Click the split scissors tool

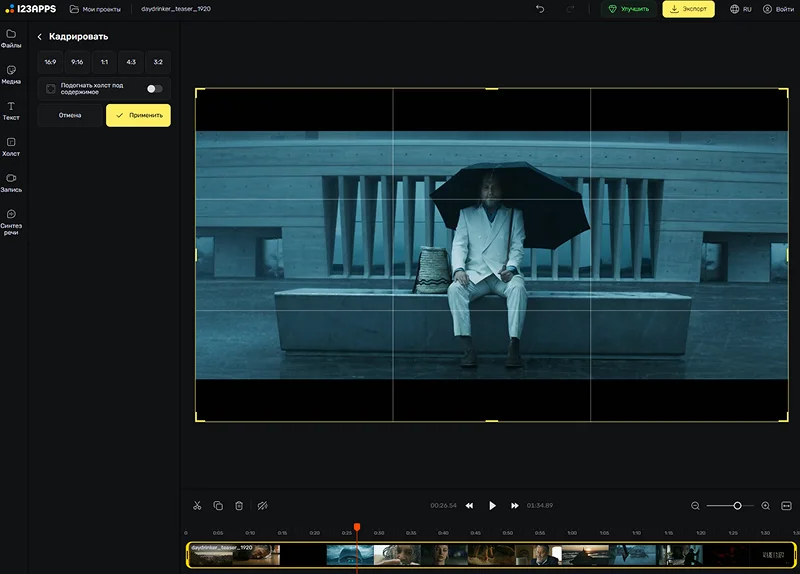[197, 506]
